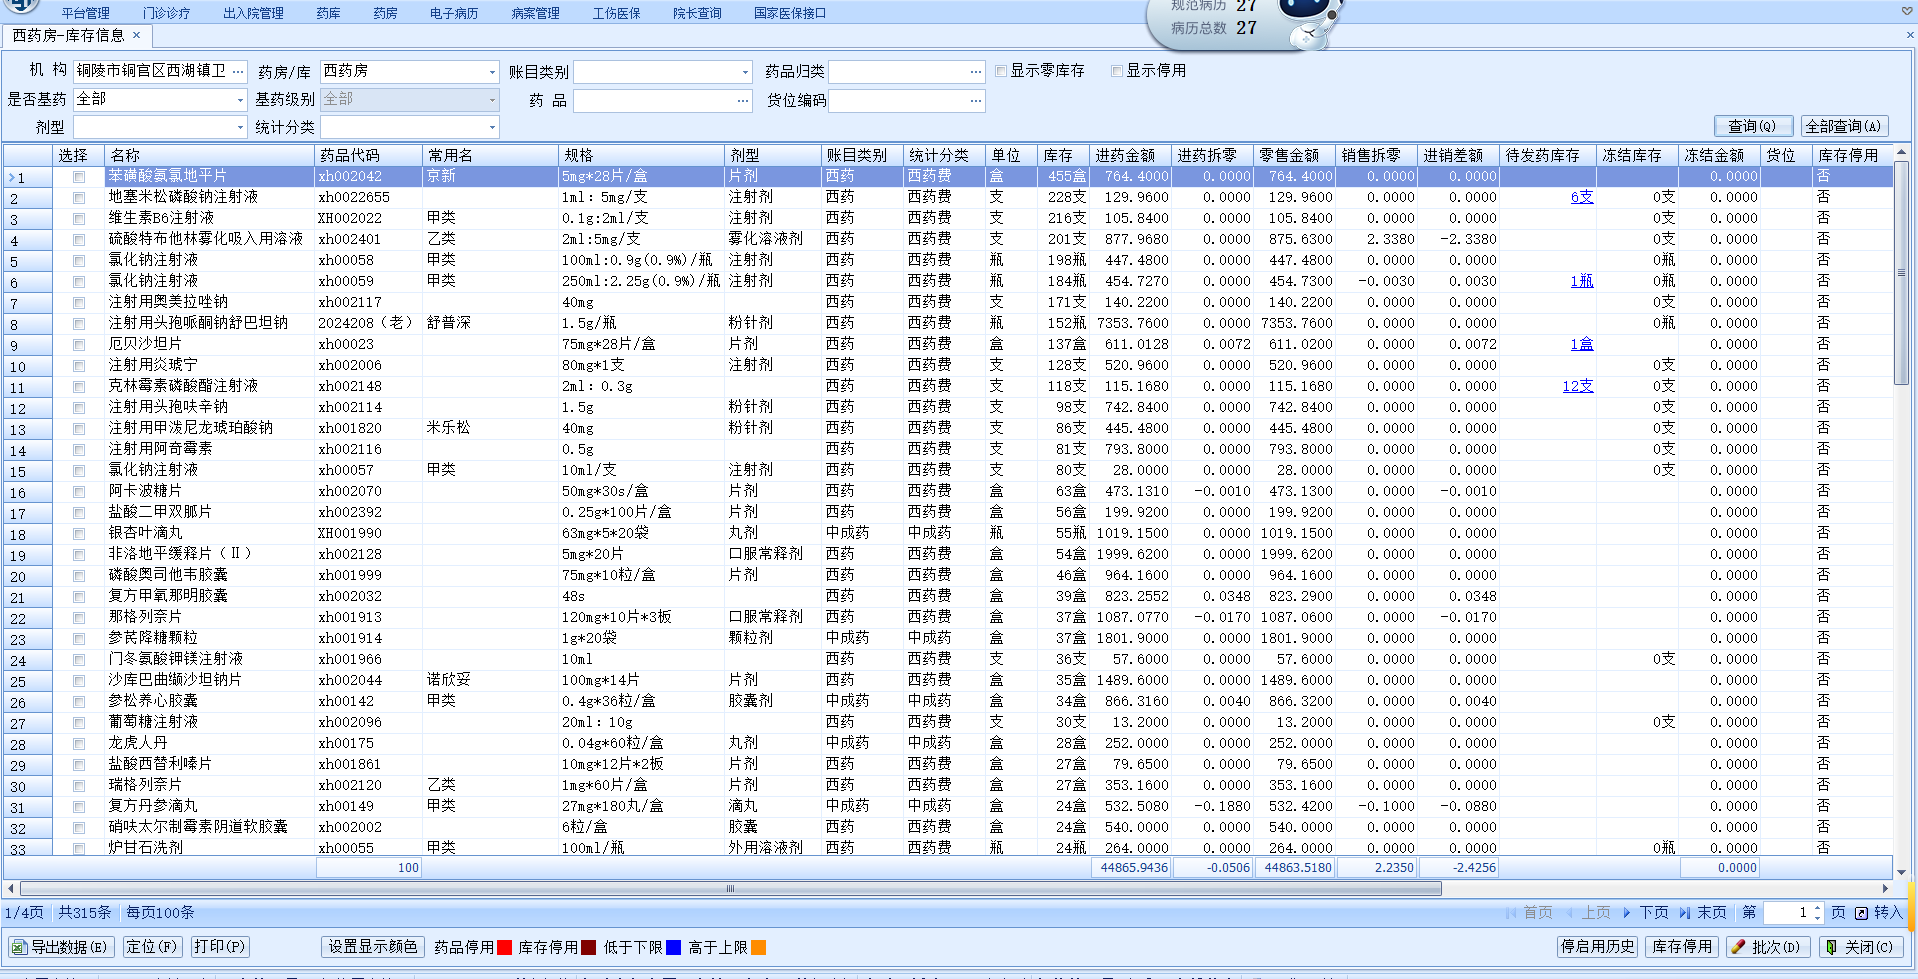Click the 查询(Q) button

(1752, 126)
